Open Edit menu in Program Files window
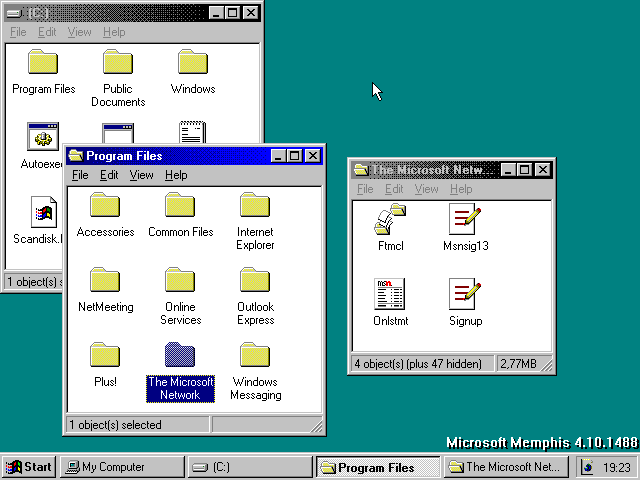 (109, 175)
